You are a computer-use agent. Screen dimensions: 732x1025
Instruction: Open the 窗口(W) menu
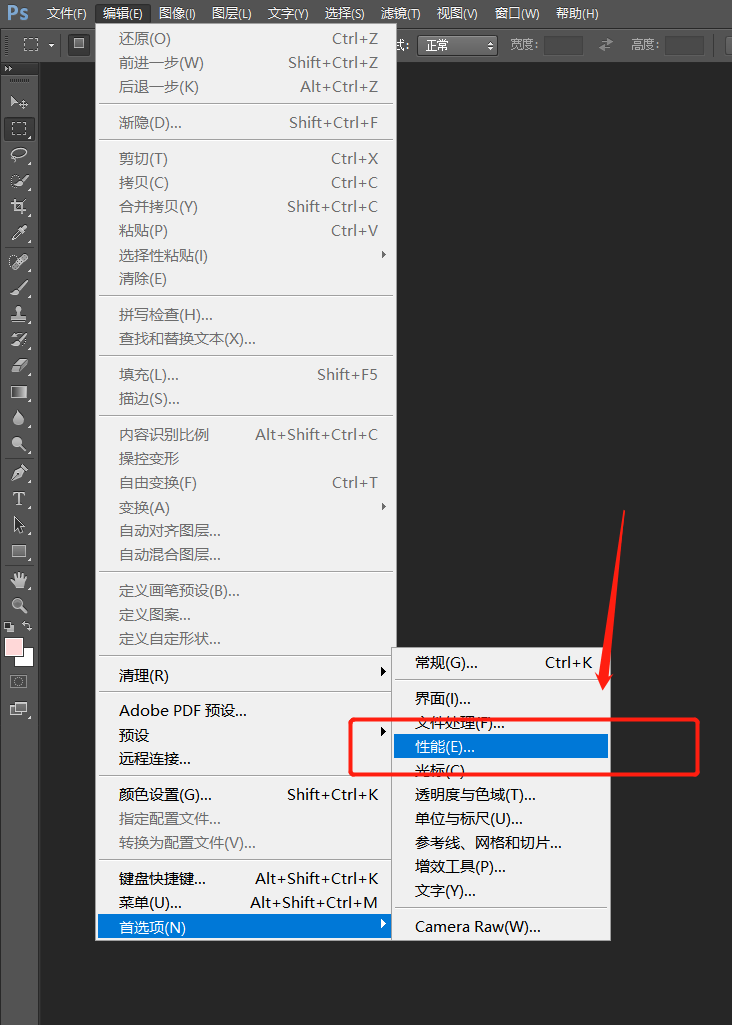(x=517, y=13)
